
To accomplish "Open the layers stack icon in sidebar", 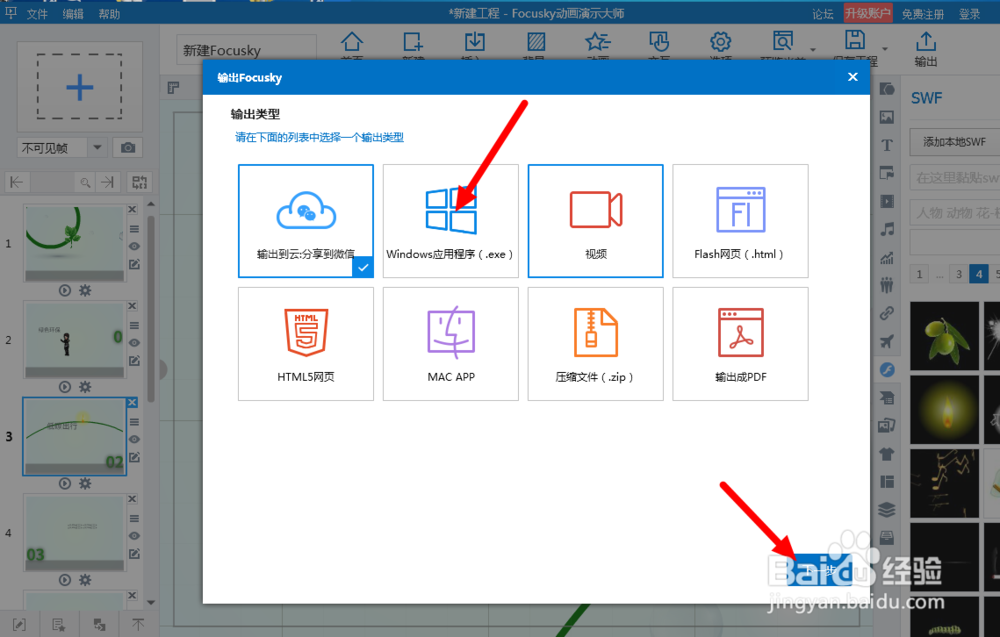I will [886, 509].
